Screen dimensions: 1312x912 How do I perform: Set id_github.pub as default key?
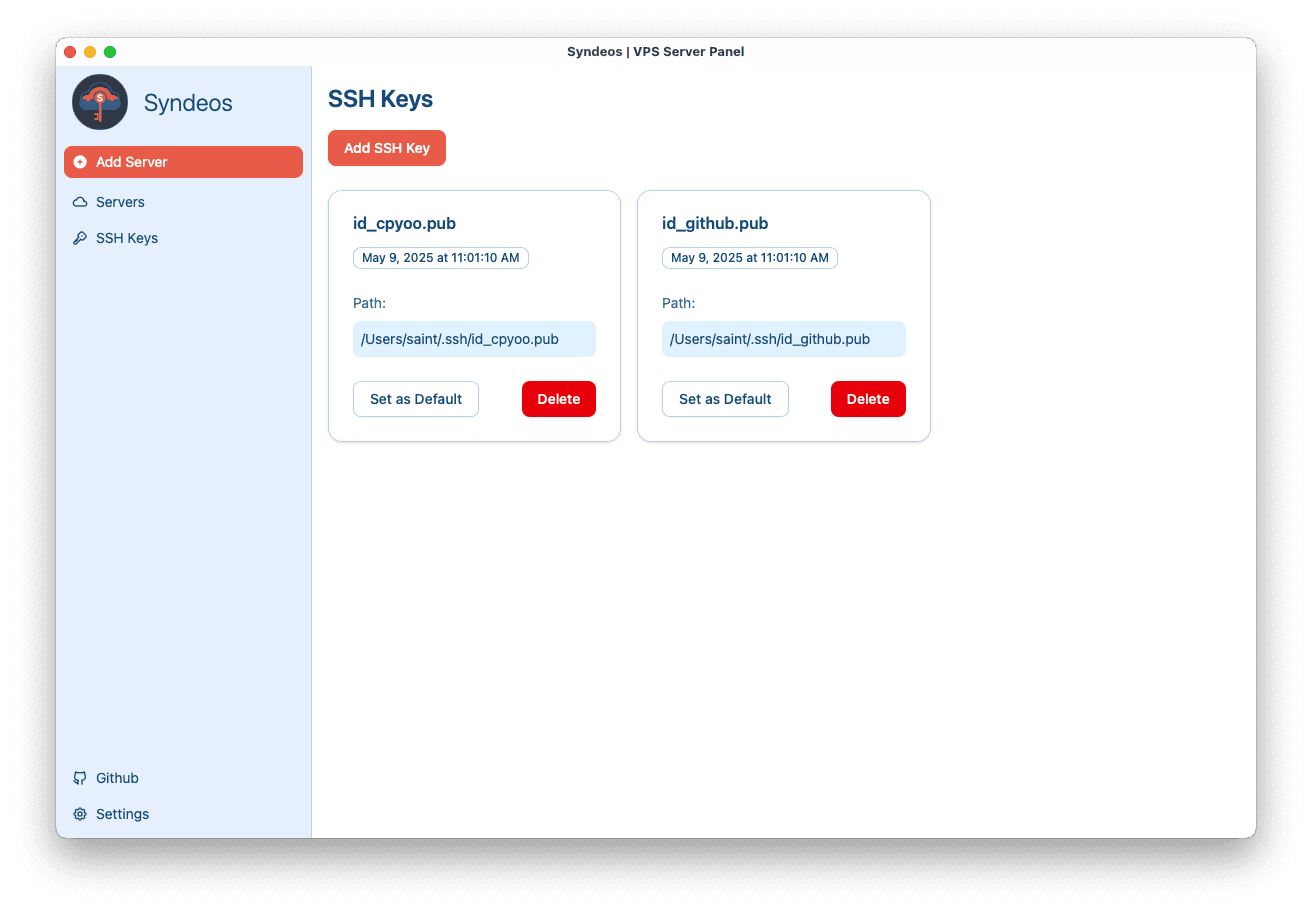725,399
